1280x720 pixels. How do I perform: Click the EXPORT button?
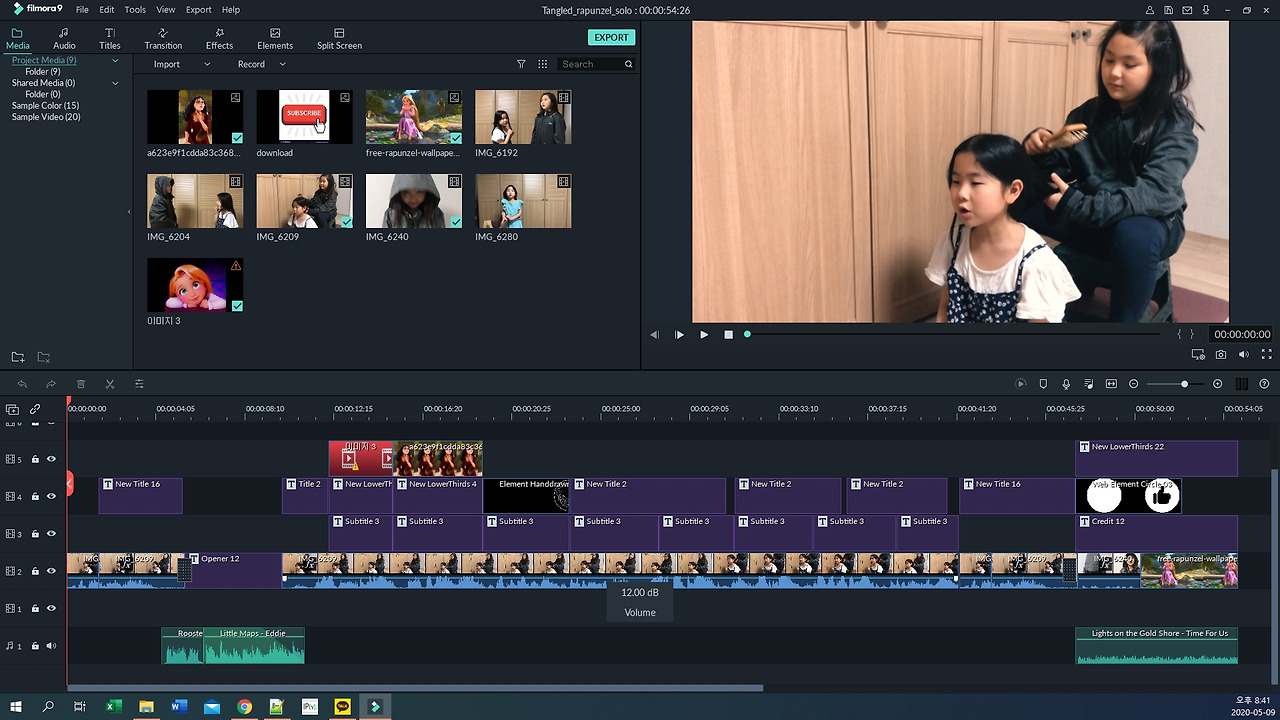[x=611, y=37]
